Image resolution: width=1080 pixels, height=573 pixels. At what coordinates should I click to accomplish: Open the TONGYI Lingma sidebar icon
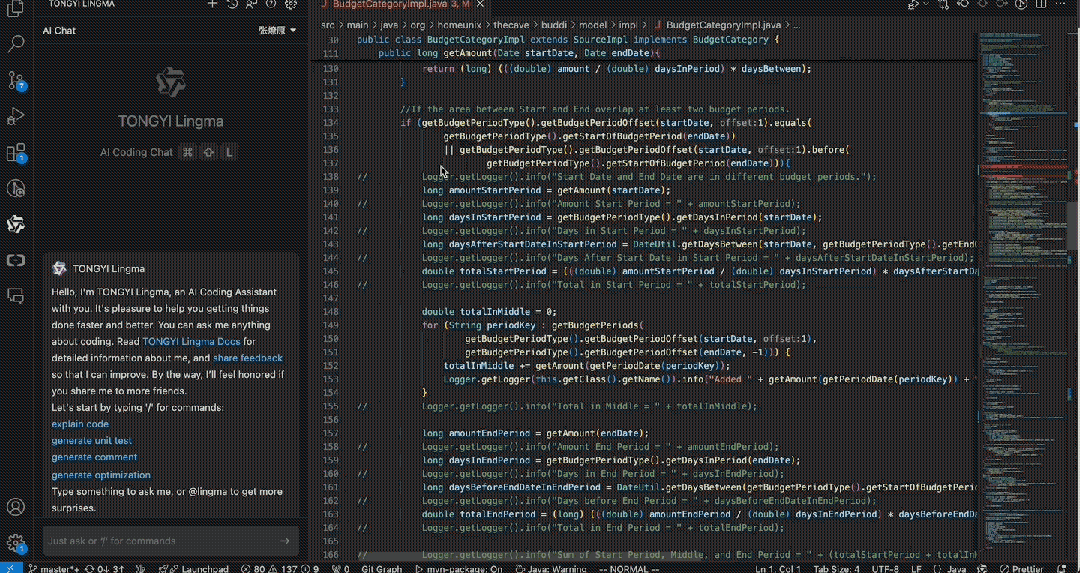tap(15, 224)
